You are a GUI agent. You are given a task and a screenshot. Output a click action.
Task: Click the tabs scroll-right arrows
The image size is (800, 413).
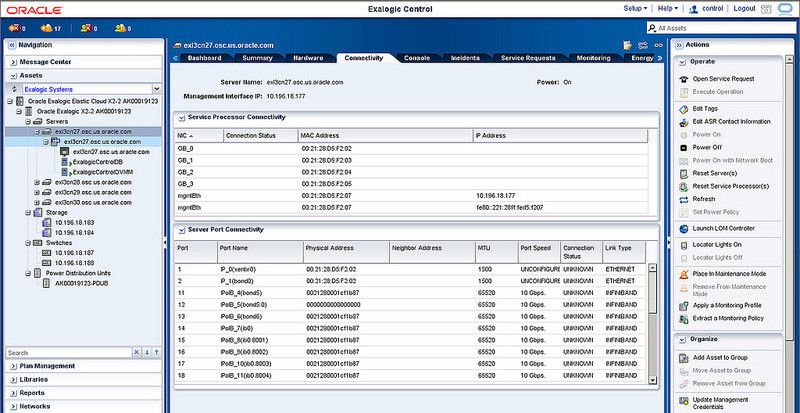tap(659, 58)
